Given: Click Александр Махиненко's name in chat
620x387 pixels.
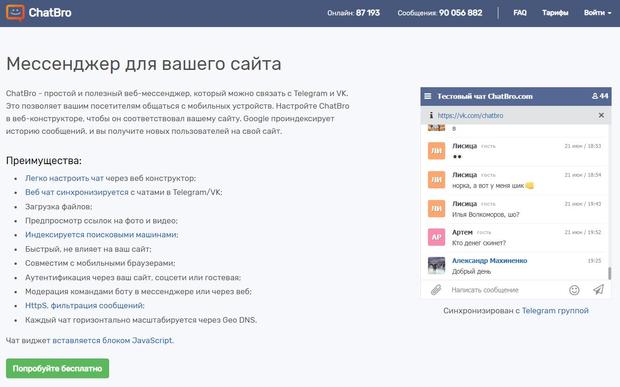Looking at the screenshot, I should 490,261.
